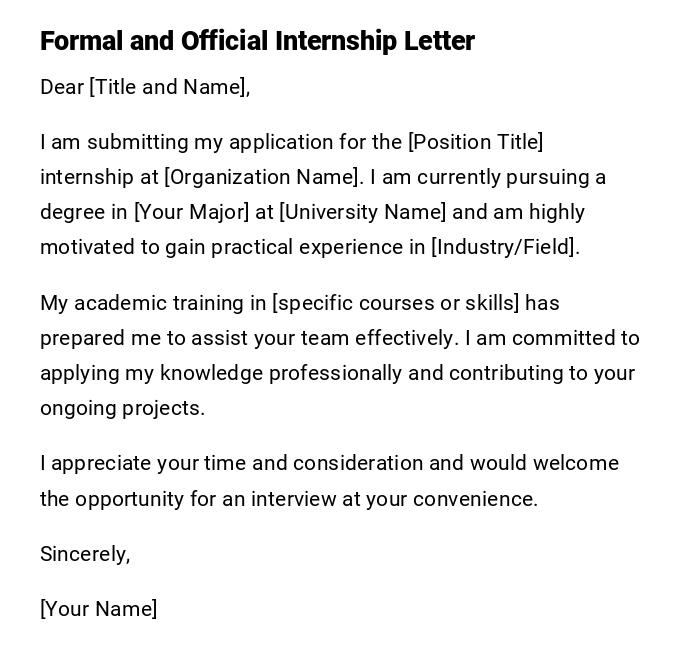Click the '[specific courses or skills]' placeholder
The image size is (700, 671).
coord(396,303)
